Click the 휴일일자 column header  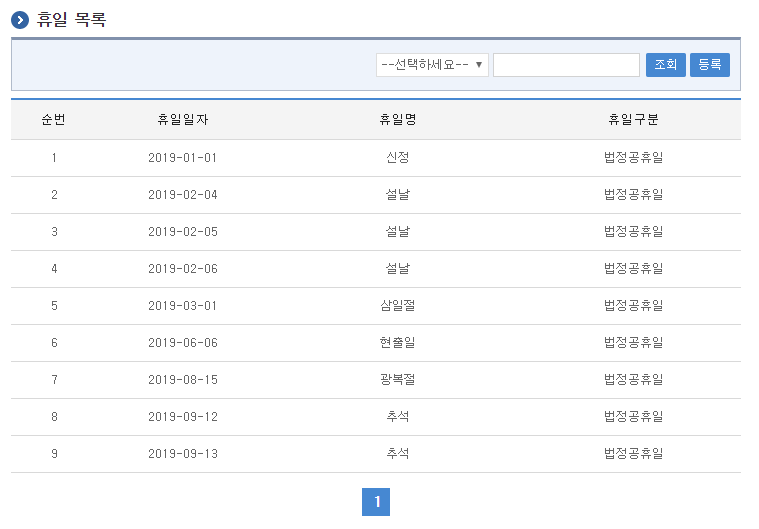[x=182, y=120]
